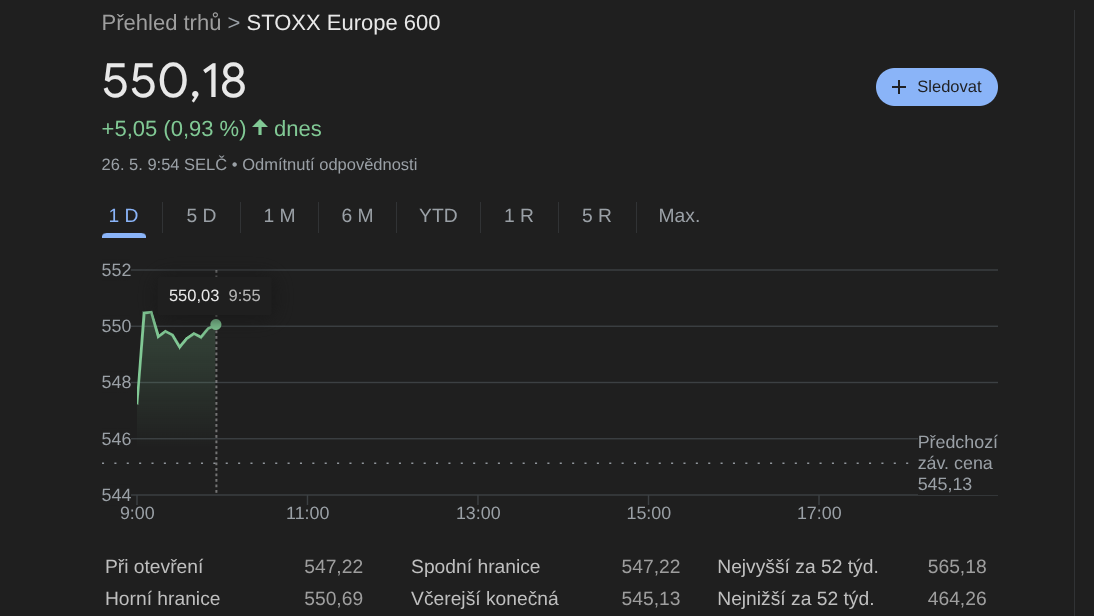Click the 13:00 time axis label
This screenshot has width=1094, height=616.
(478, 513)
